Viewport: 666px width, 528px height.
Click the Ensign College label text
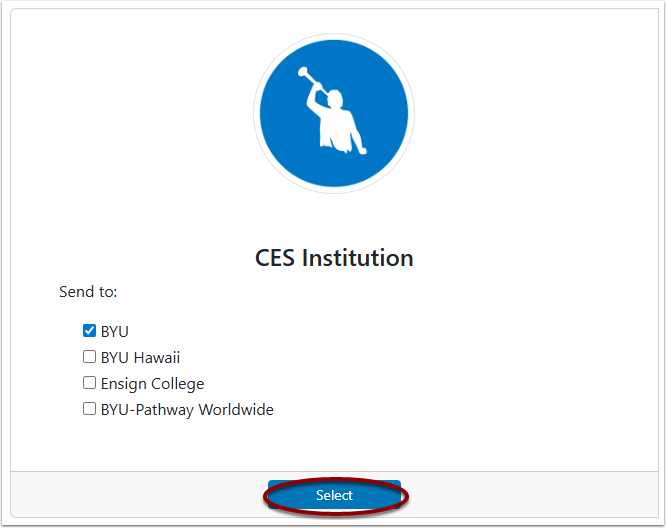tap(152, 384)
